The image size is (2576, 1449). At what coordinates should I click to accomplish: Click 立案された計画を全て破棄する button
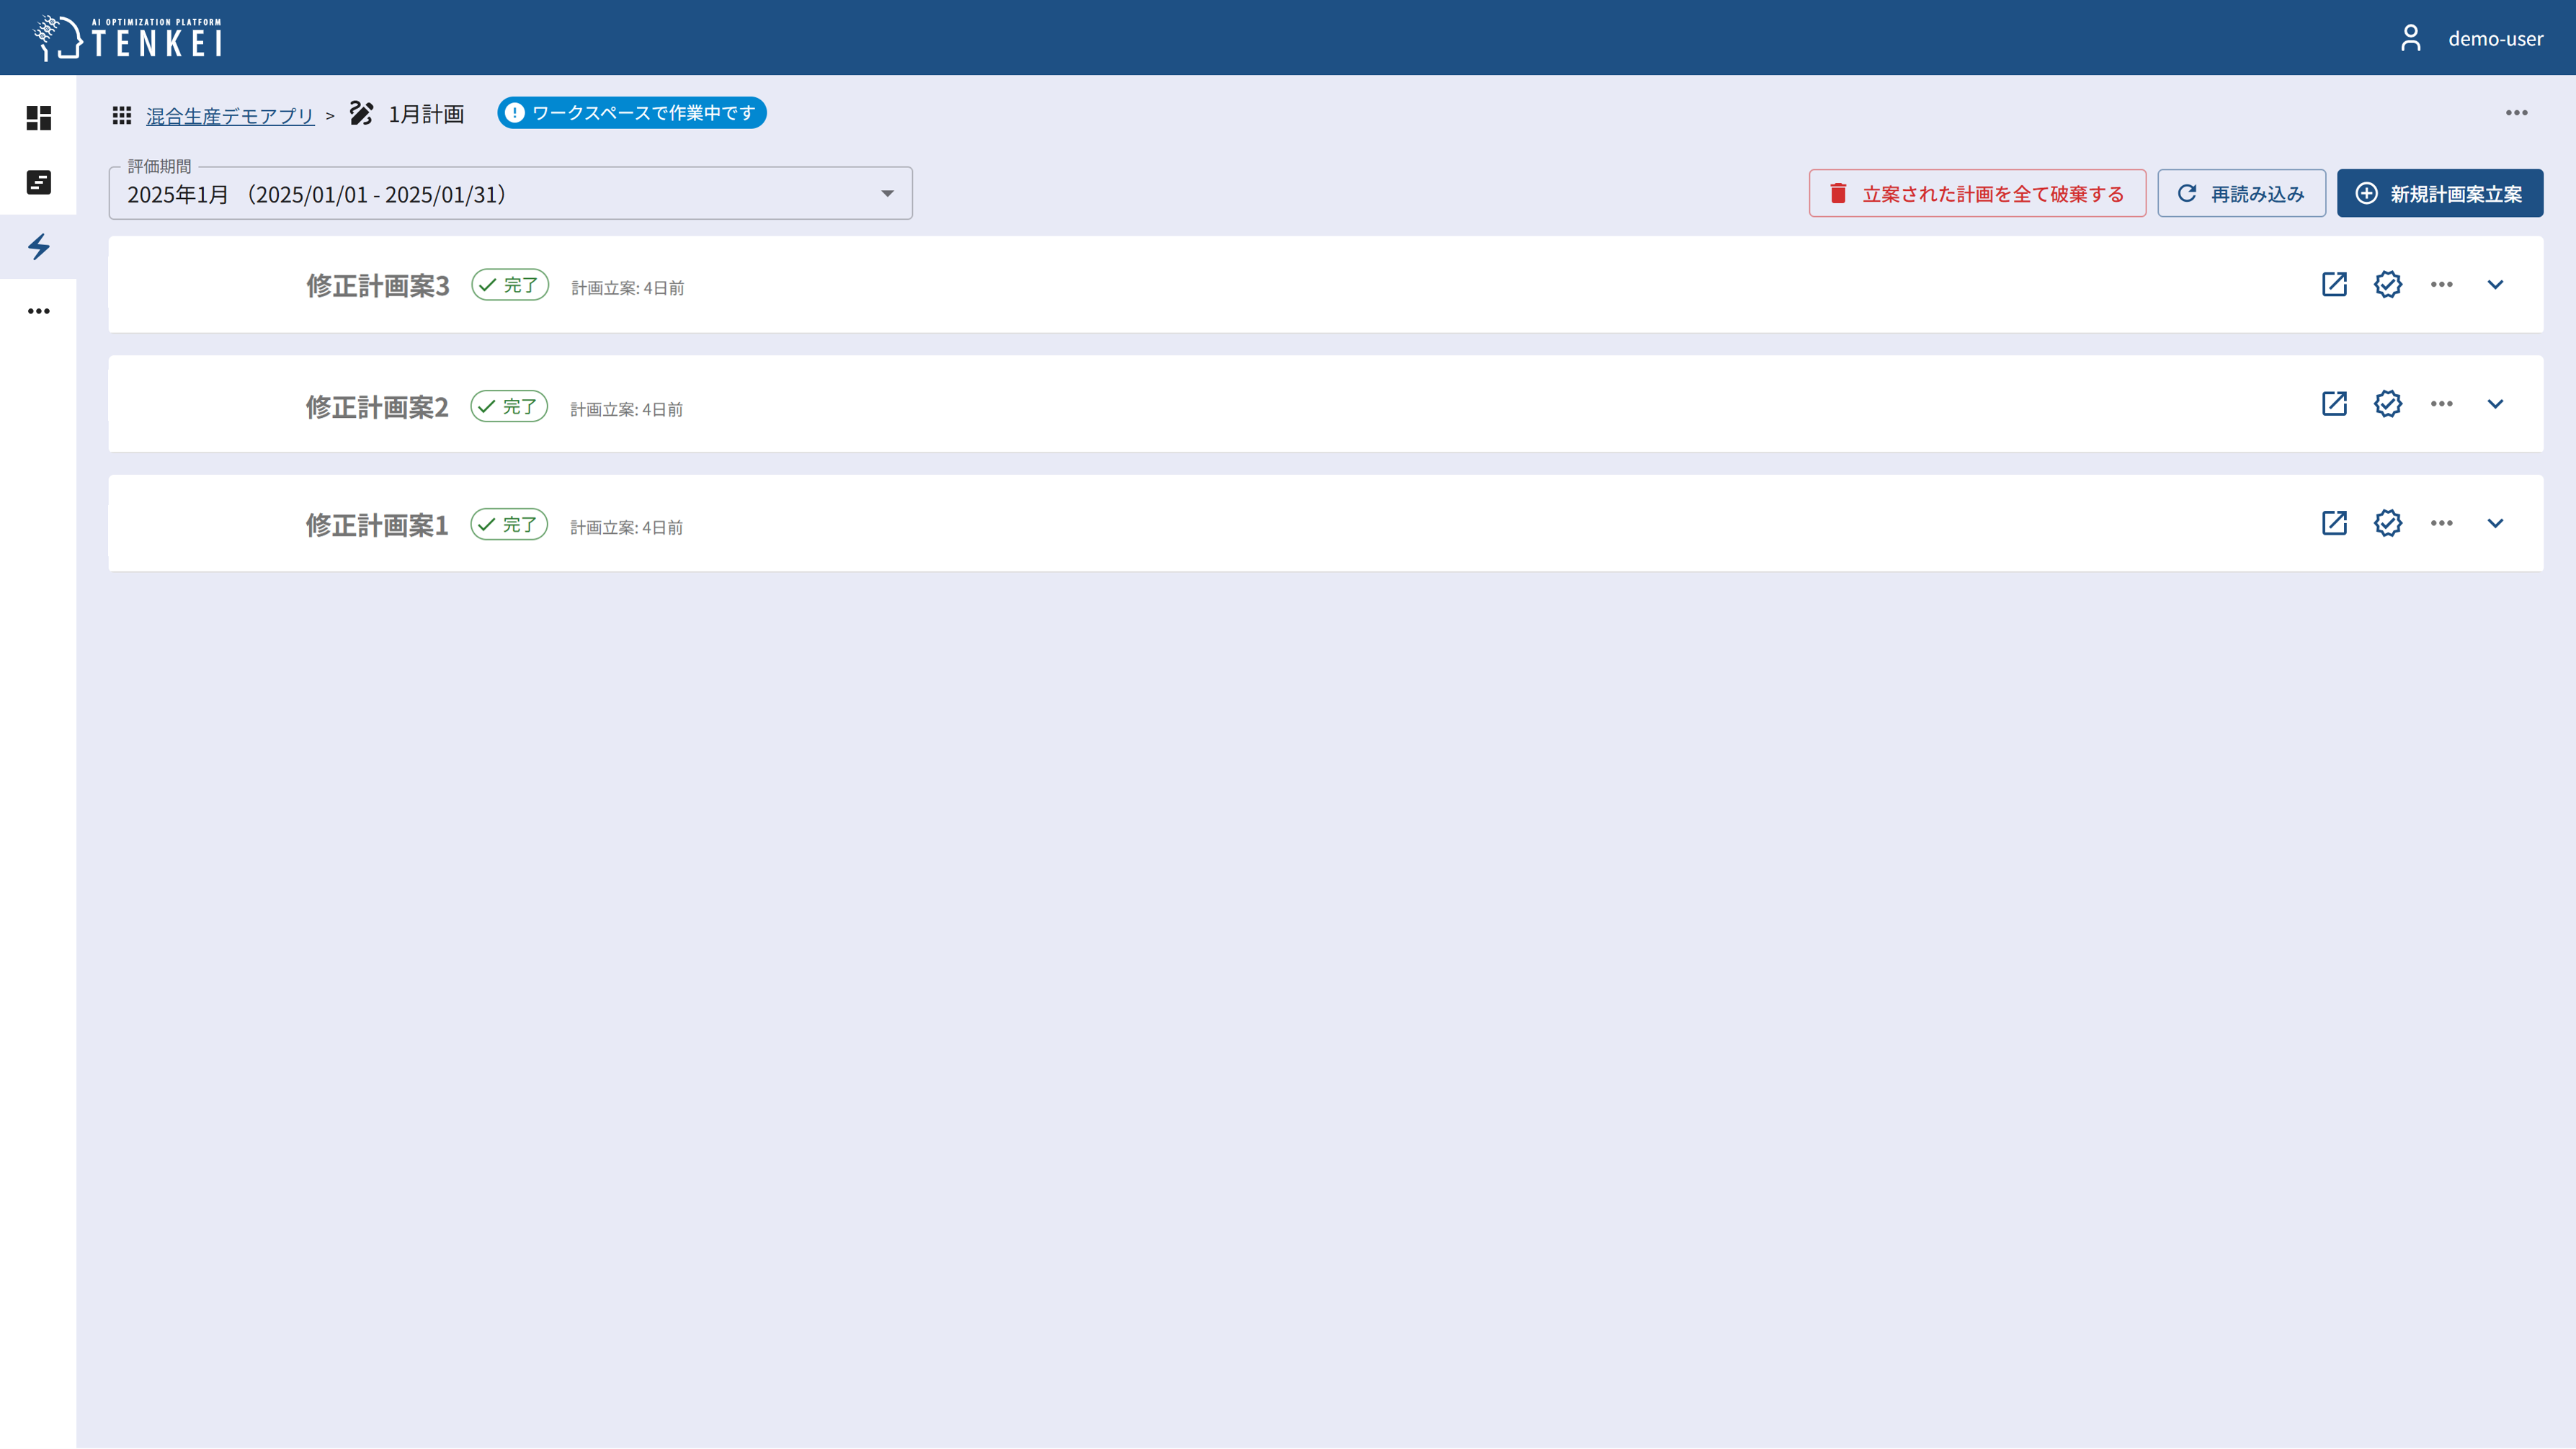[1976, 194]
